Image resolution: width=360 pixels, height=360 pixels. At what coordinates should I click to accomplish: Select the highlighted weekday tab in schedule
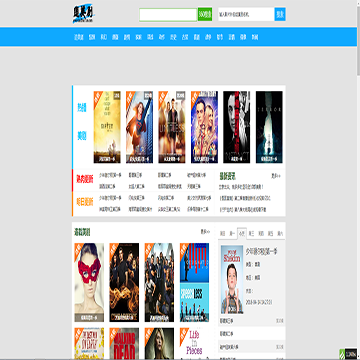[242, 234]
